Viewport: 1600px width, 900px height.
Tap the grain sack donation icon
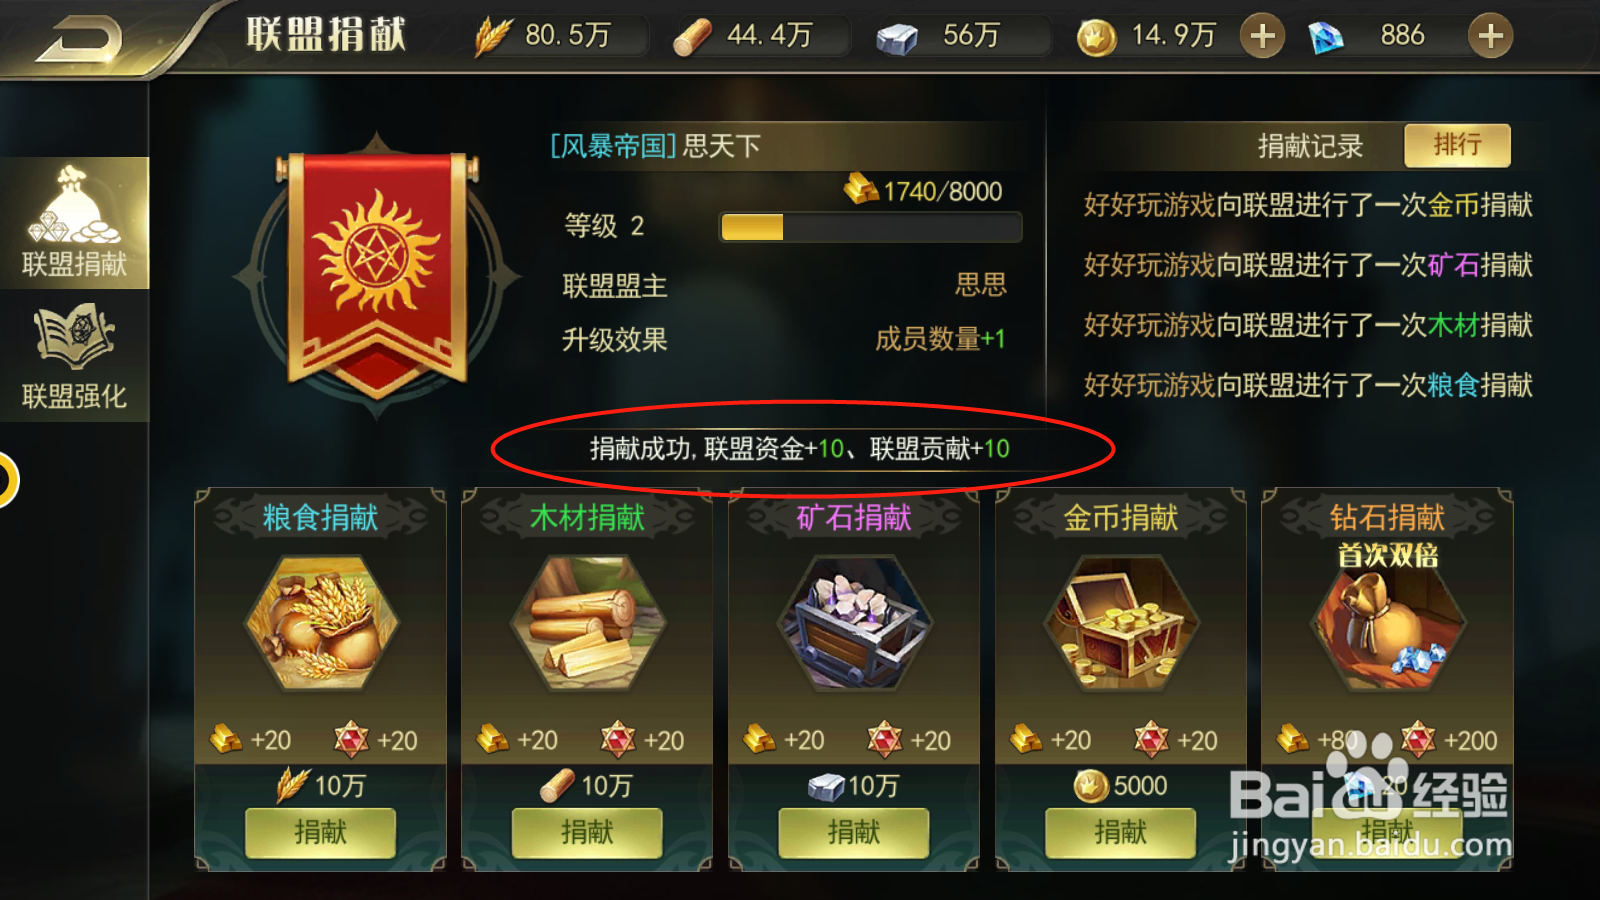pos(321,623)
